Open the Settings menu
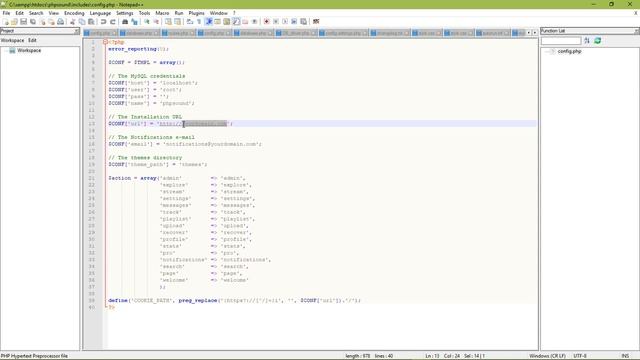The width and height of the screenshot is (640, 360). pos(124,13)
